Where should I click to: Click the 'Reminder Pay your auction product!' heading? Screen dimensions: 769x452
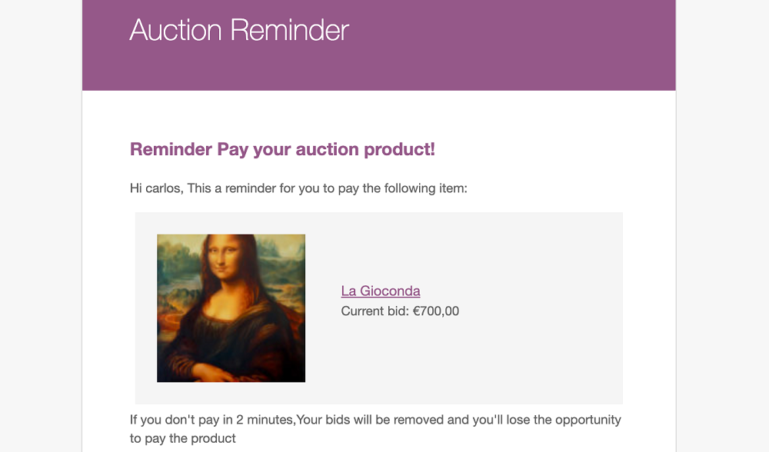point(282,150)
